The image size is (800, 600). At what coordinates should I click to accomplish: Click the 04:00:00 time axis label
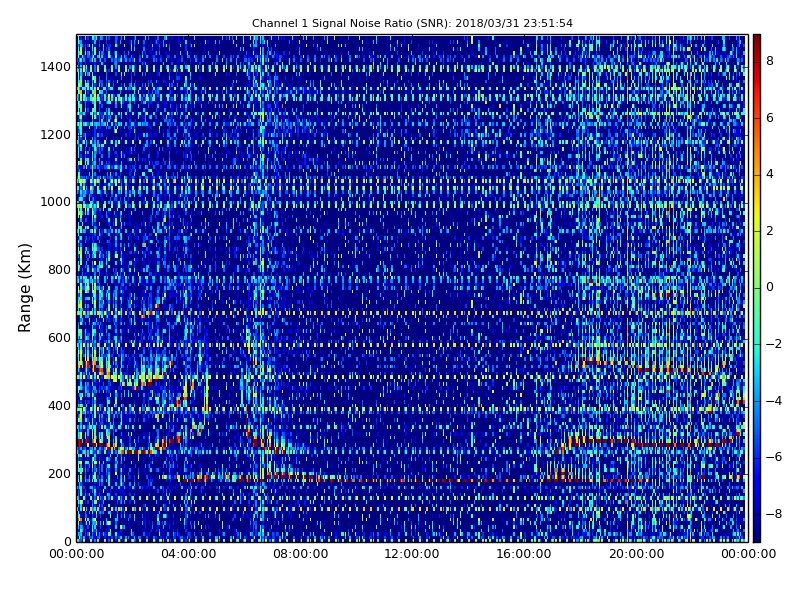189,554
